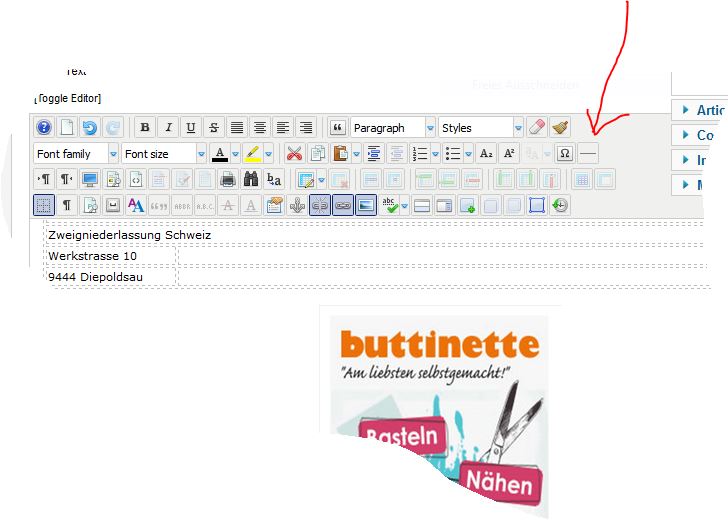The height and width of the screenshot is (520, 728).
Task: Toggle the Show paragraph marks icon
Action: click(67, 205)
